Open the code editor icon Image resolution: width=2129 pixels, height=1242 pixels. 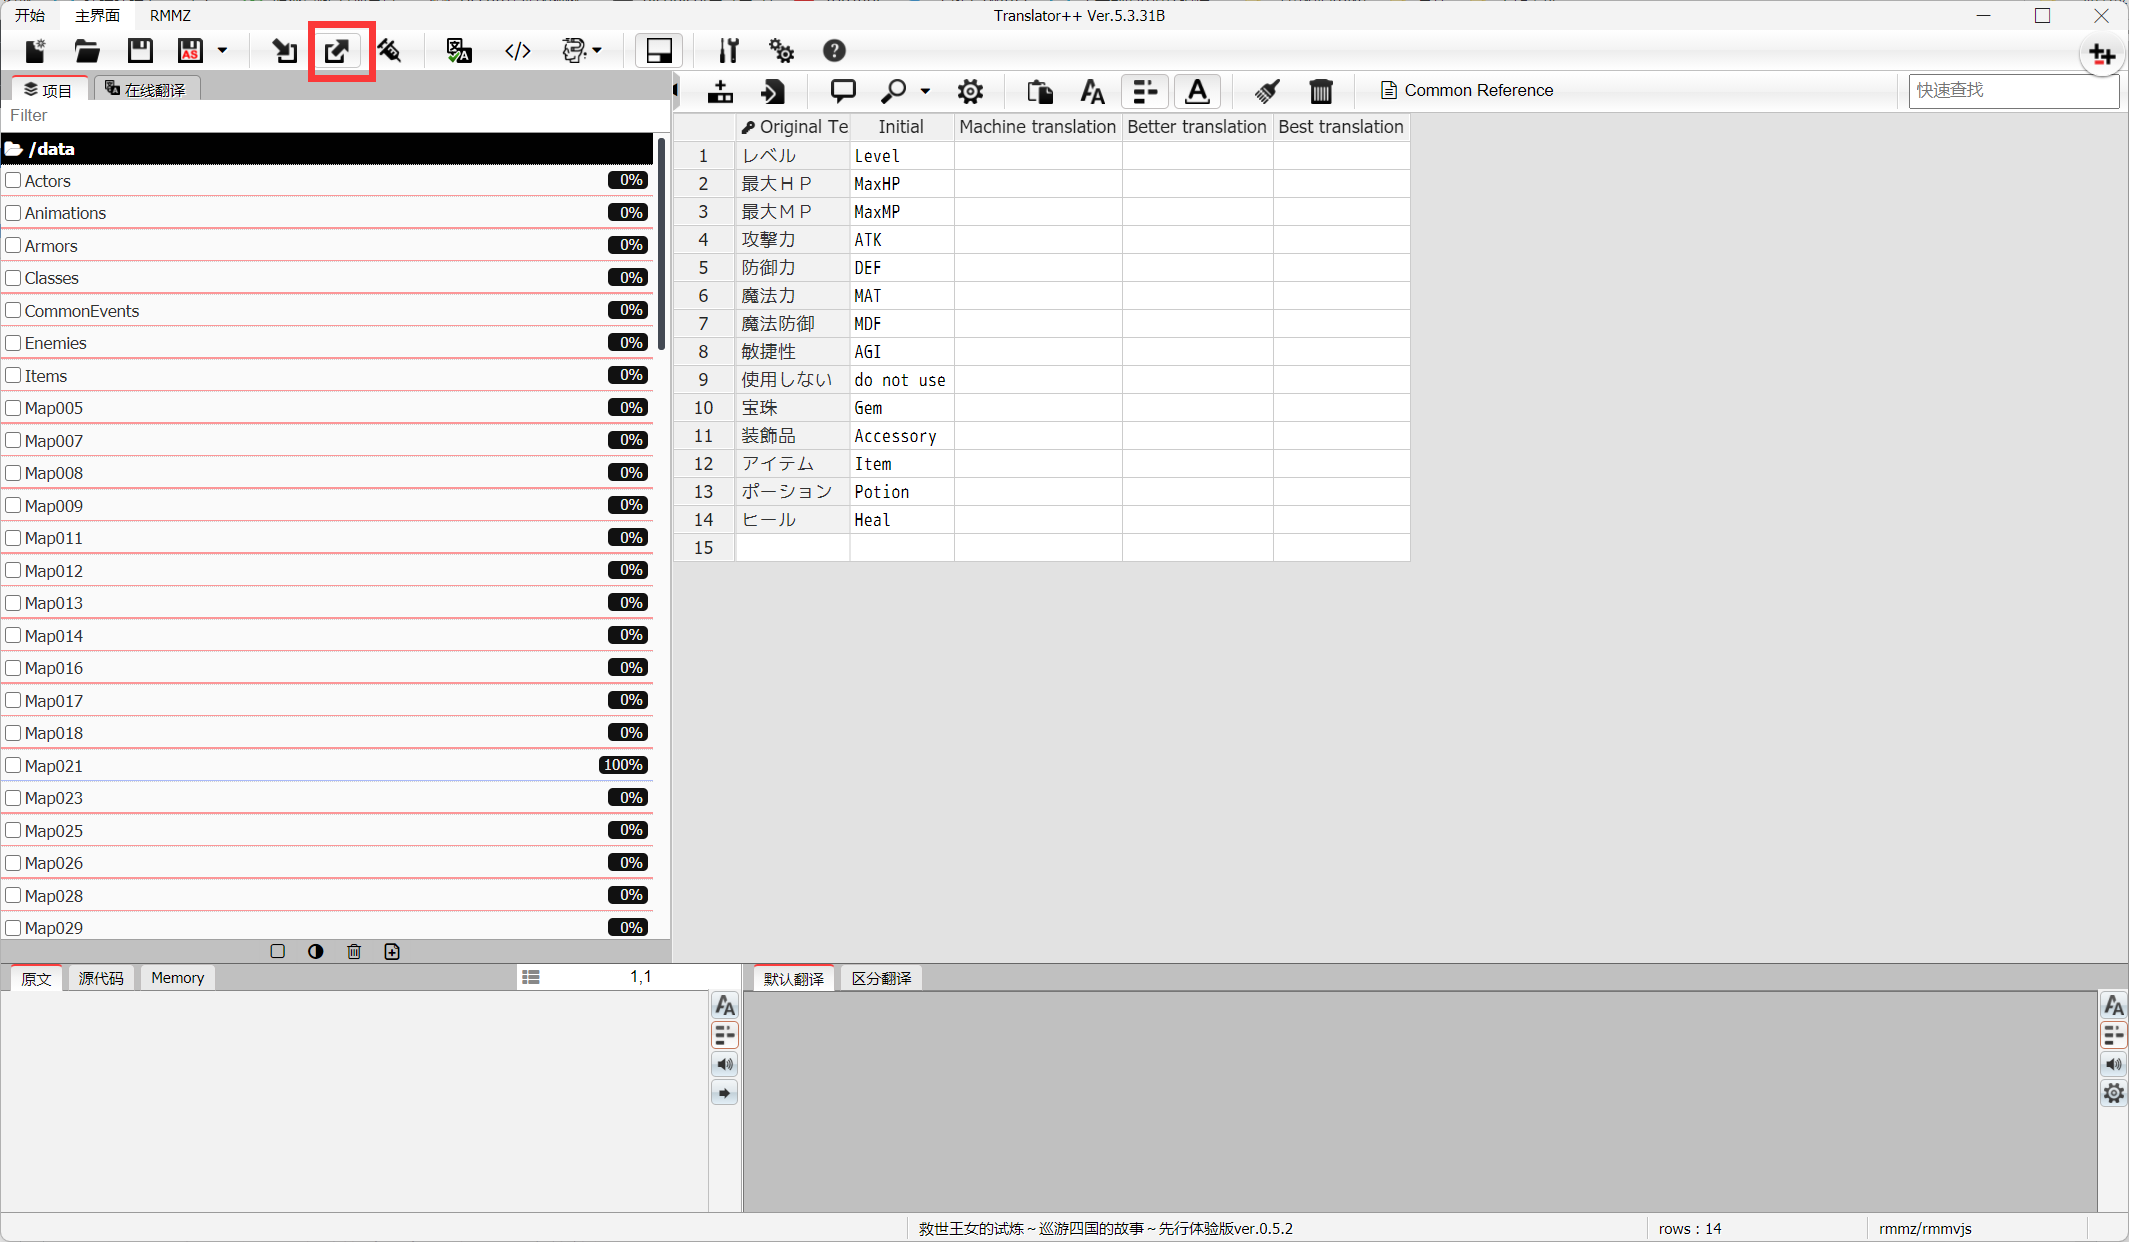click(x=517, y=51)
